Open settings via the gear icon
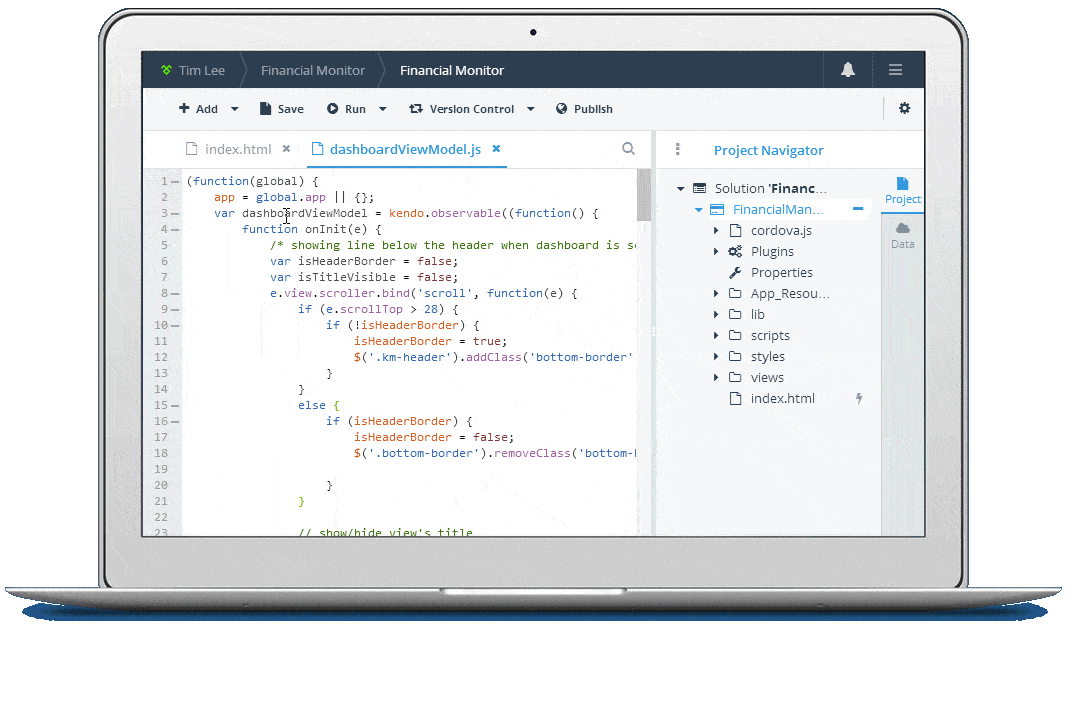The width and height of the screenshot is (1075, 728). (x=904, y=108)
